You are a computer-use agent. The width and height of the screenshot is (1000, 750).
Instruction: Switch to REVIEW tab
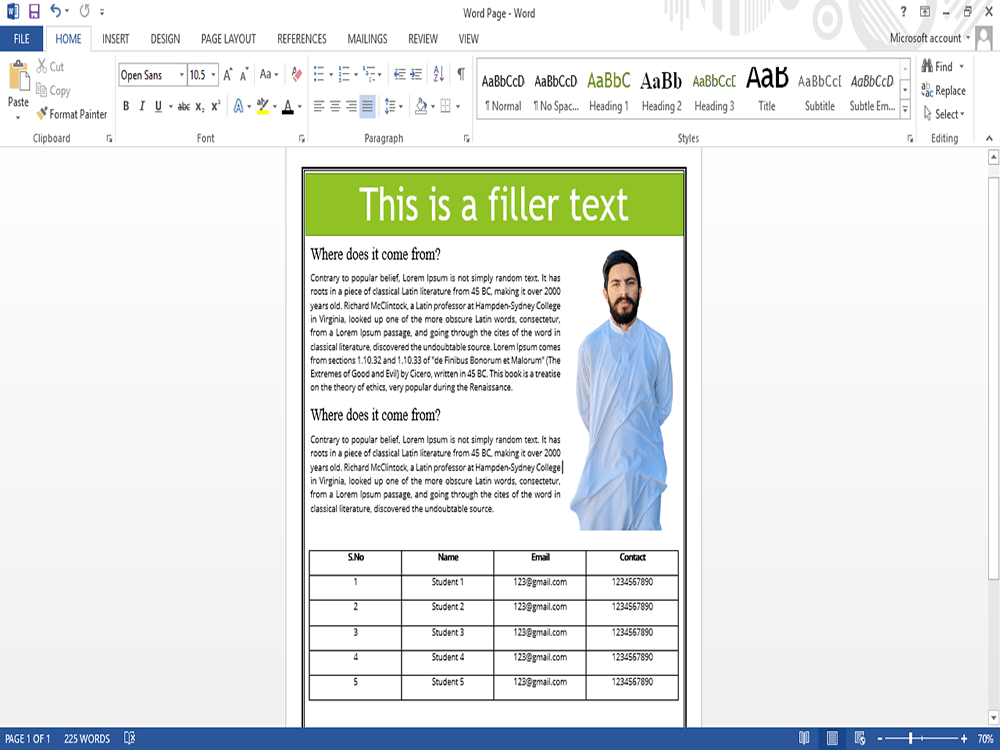(423, 39)
